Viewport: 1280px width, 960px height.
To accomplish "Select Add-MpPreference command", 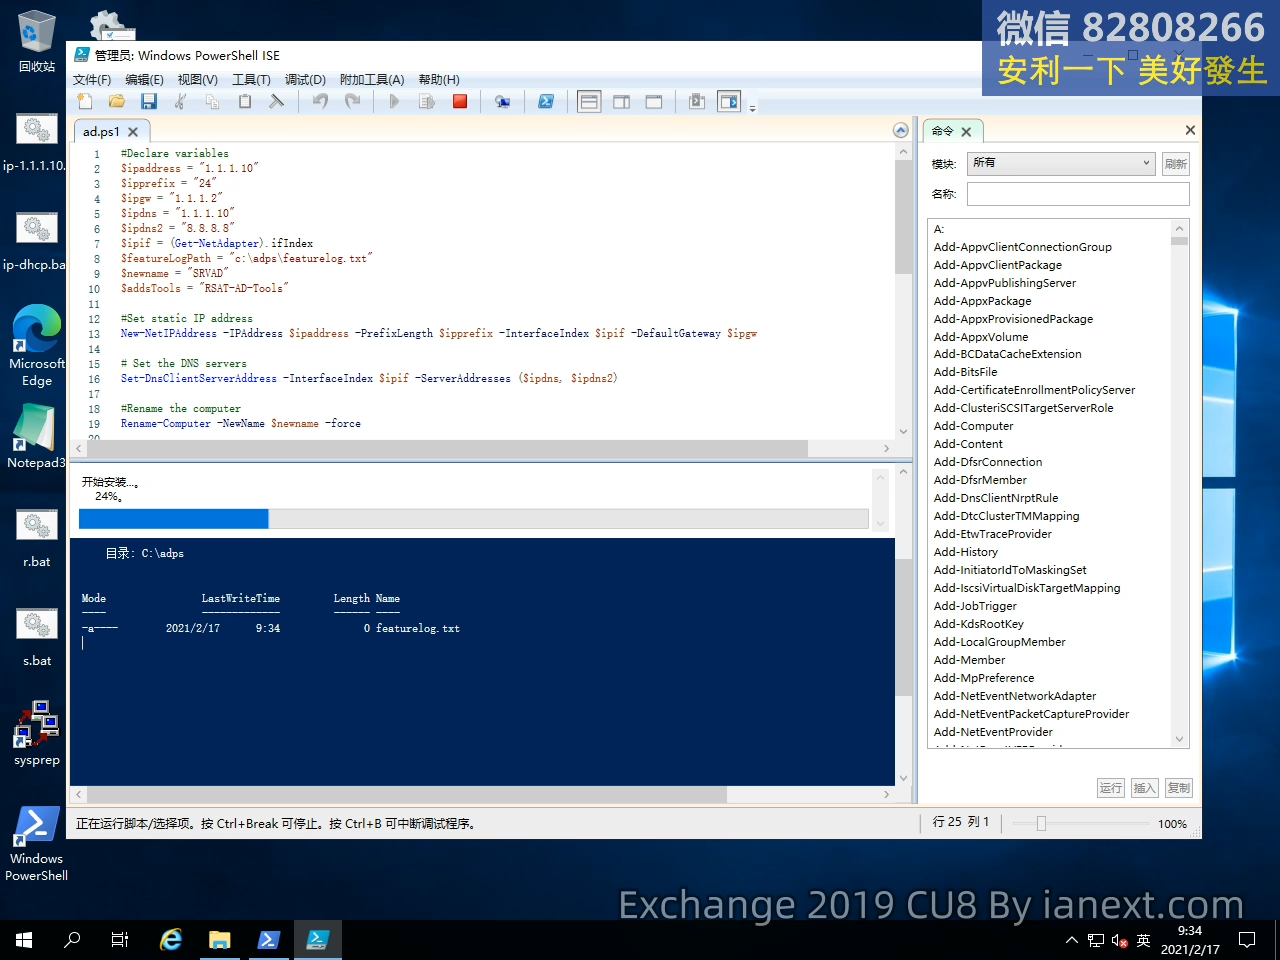I will [x=984, y=678].
